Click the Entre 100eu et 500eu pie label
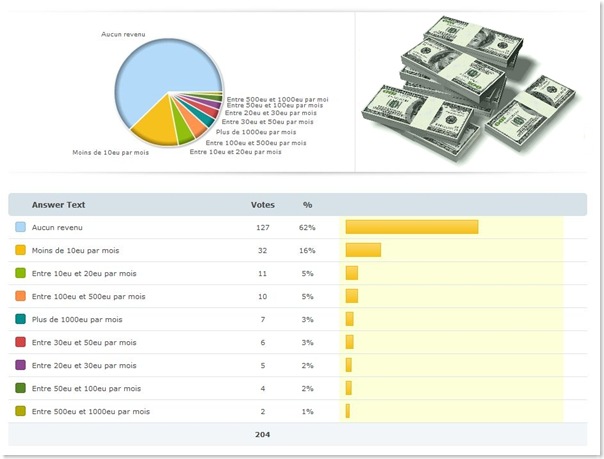Image resolution: width=604 pixels, height=459 pixels. click(x=256, y=143)
